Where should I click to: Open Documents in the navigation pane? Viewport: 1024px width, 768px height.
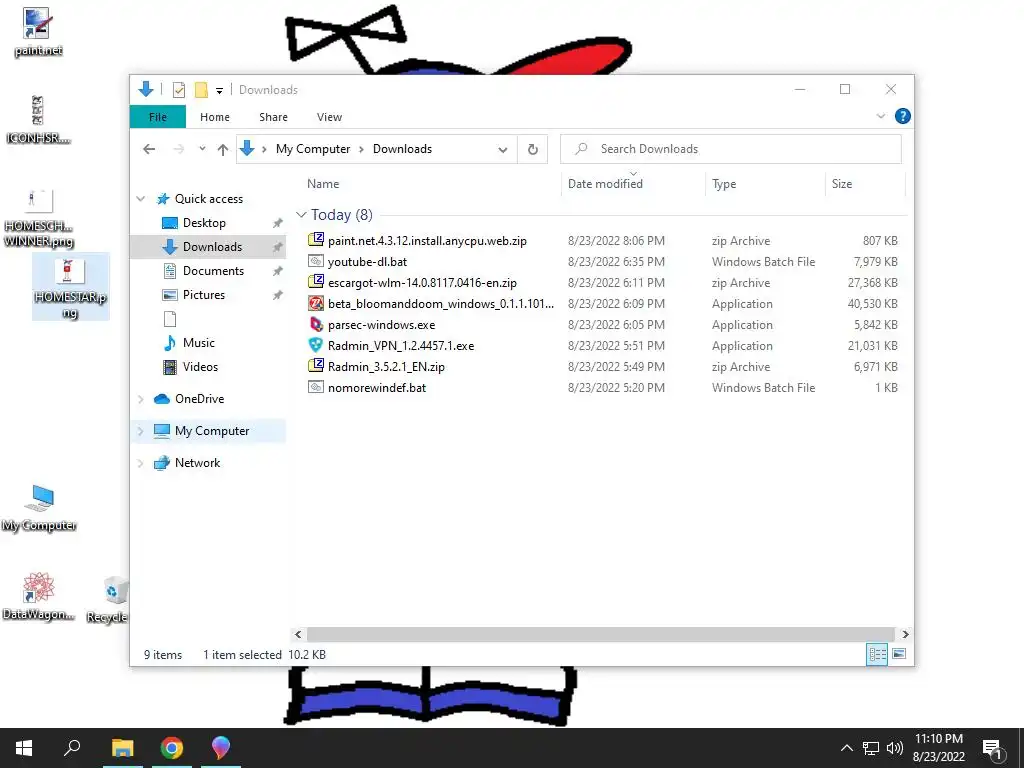click(213, 271)
